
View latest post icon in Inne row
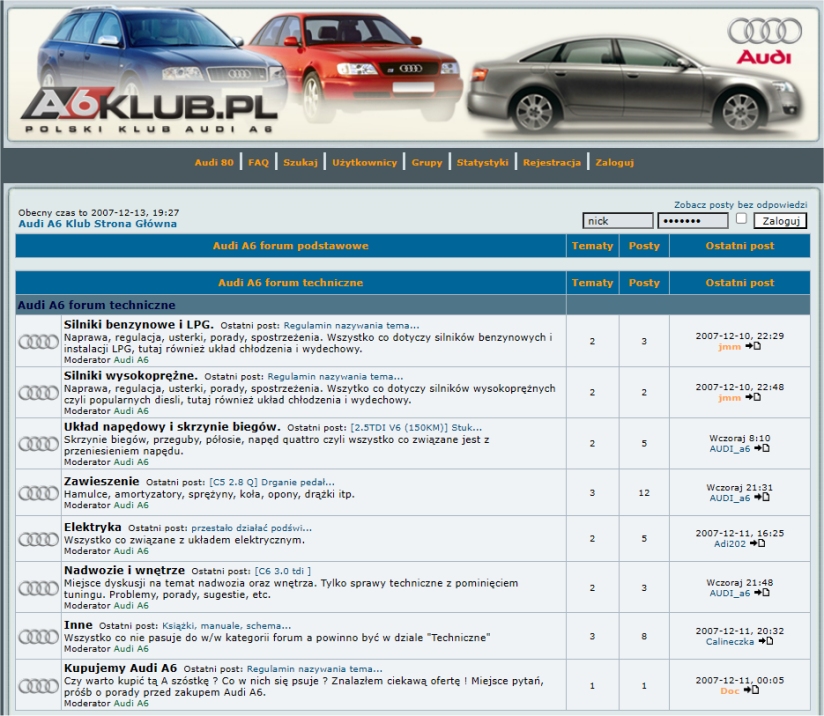[x=766, y=641]
